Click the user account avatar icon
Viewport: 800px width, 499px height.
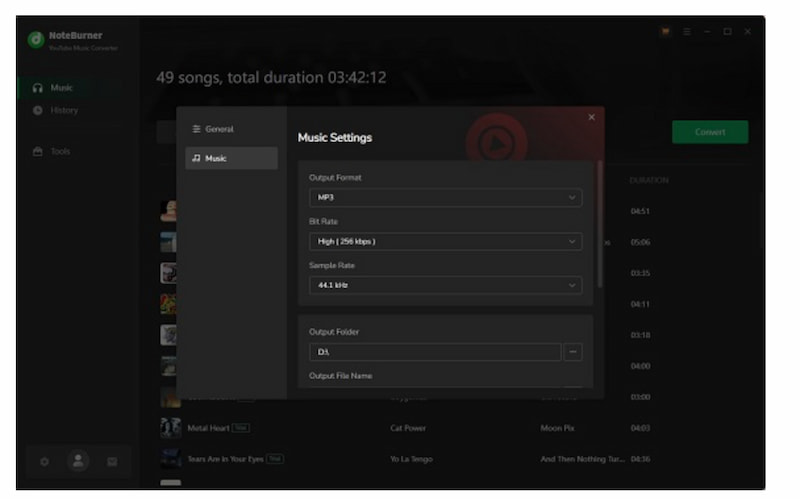(78, 461)
